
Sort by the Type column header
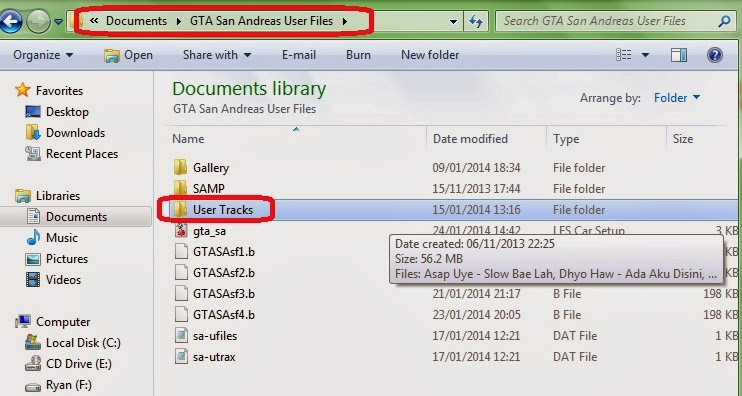pyautogui.click(x=566, y=139)
